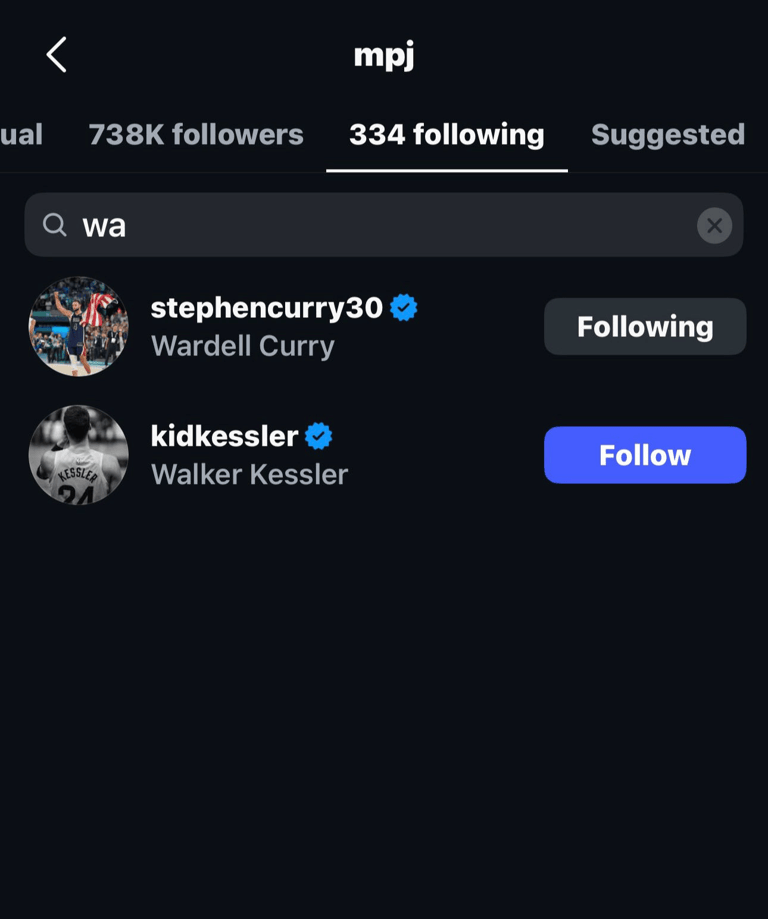Screen dimensions: 768x919
Task: Switch to the 738K followers tab
Action: point(196,135)
